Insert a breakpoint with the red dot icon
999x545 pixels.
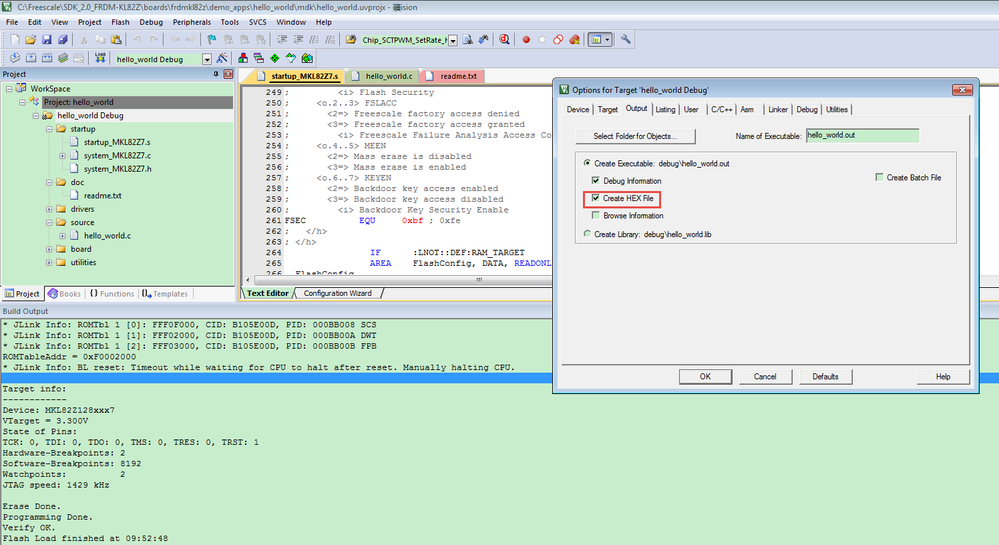[526, 40]
